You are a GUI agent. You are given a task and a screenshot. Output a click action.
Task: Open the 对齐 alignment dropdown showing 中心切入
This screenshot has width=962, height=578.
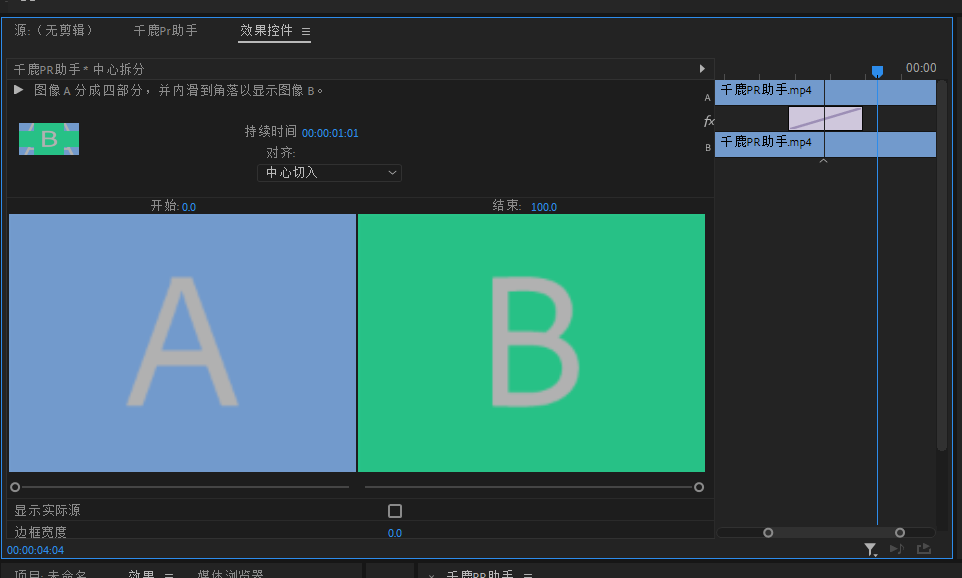pyautogui.click(x=329, y=172)
